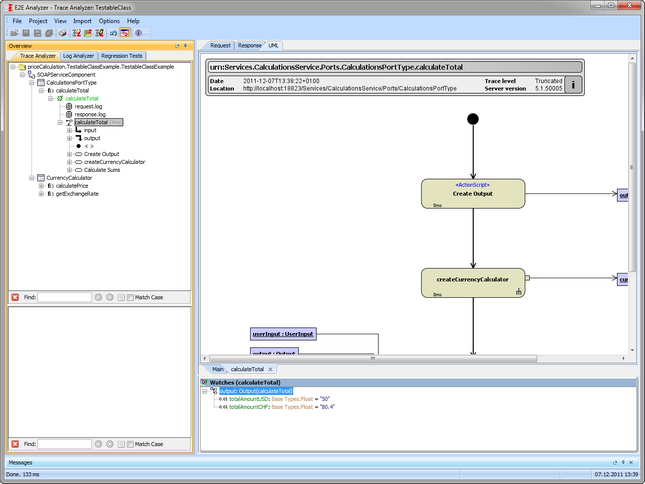Select the Create Output action node in the diagram

click(x=471, y=193)
